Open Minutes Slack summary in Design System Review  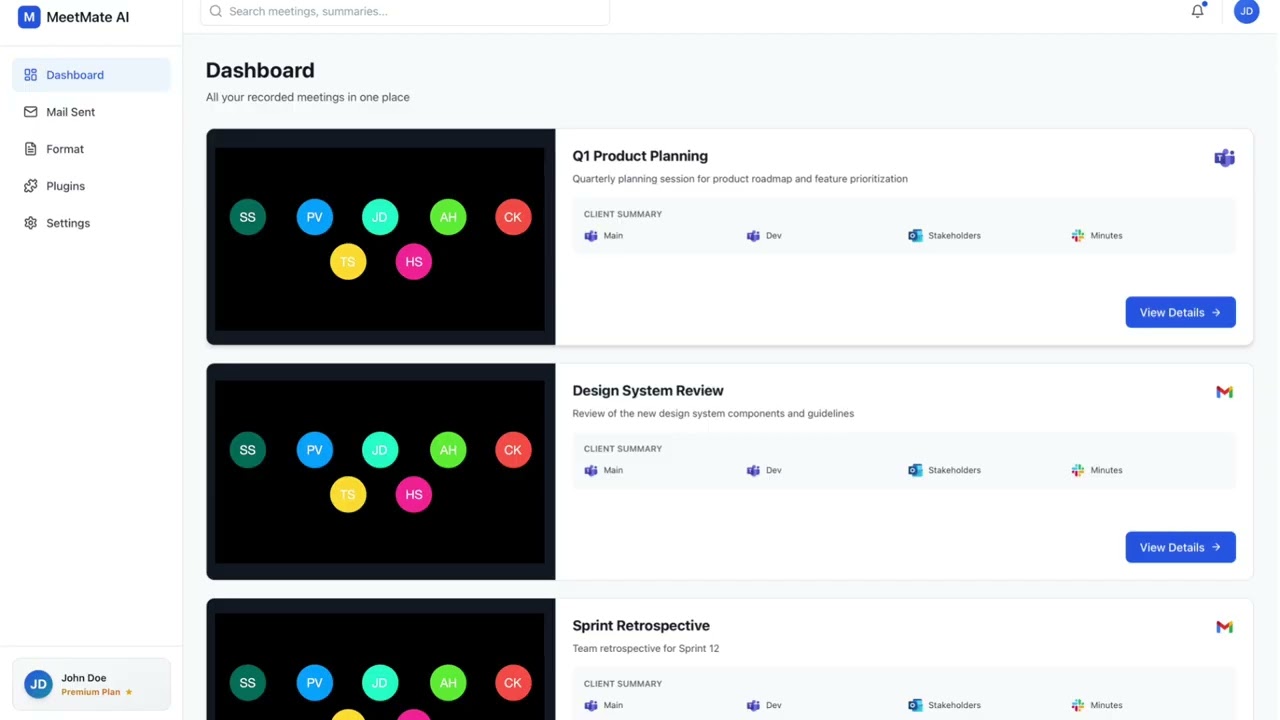coord(1097,470)
